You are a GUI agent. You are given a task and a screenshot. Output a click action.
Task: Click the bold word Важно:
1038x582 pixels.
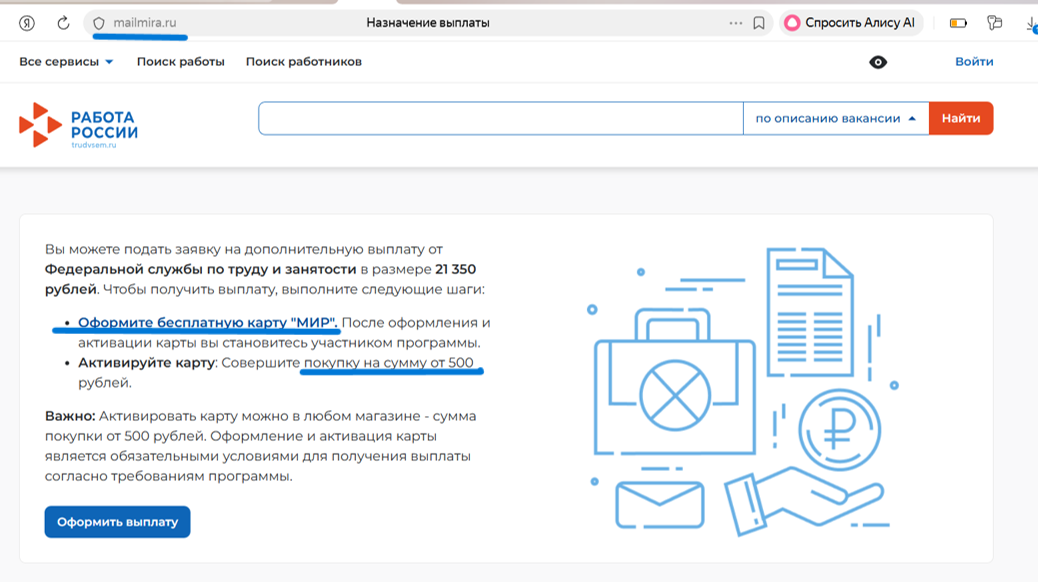tap(70, 416)
